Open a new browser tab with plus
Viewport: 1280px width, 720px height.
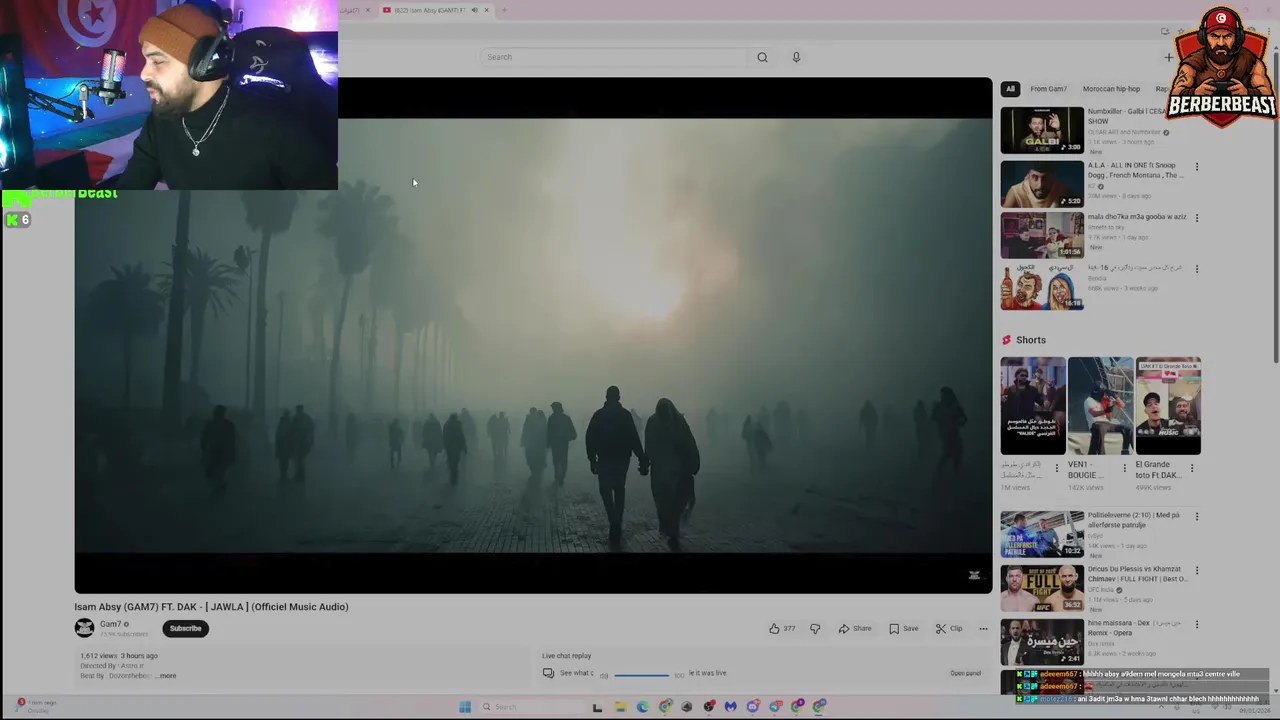504,10
